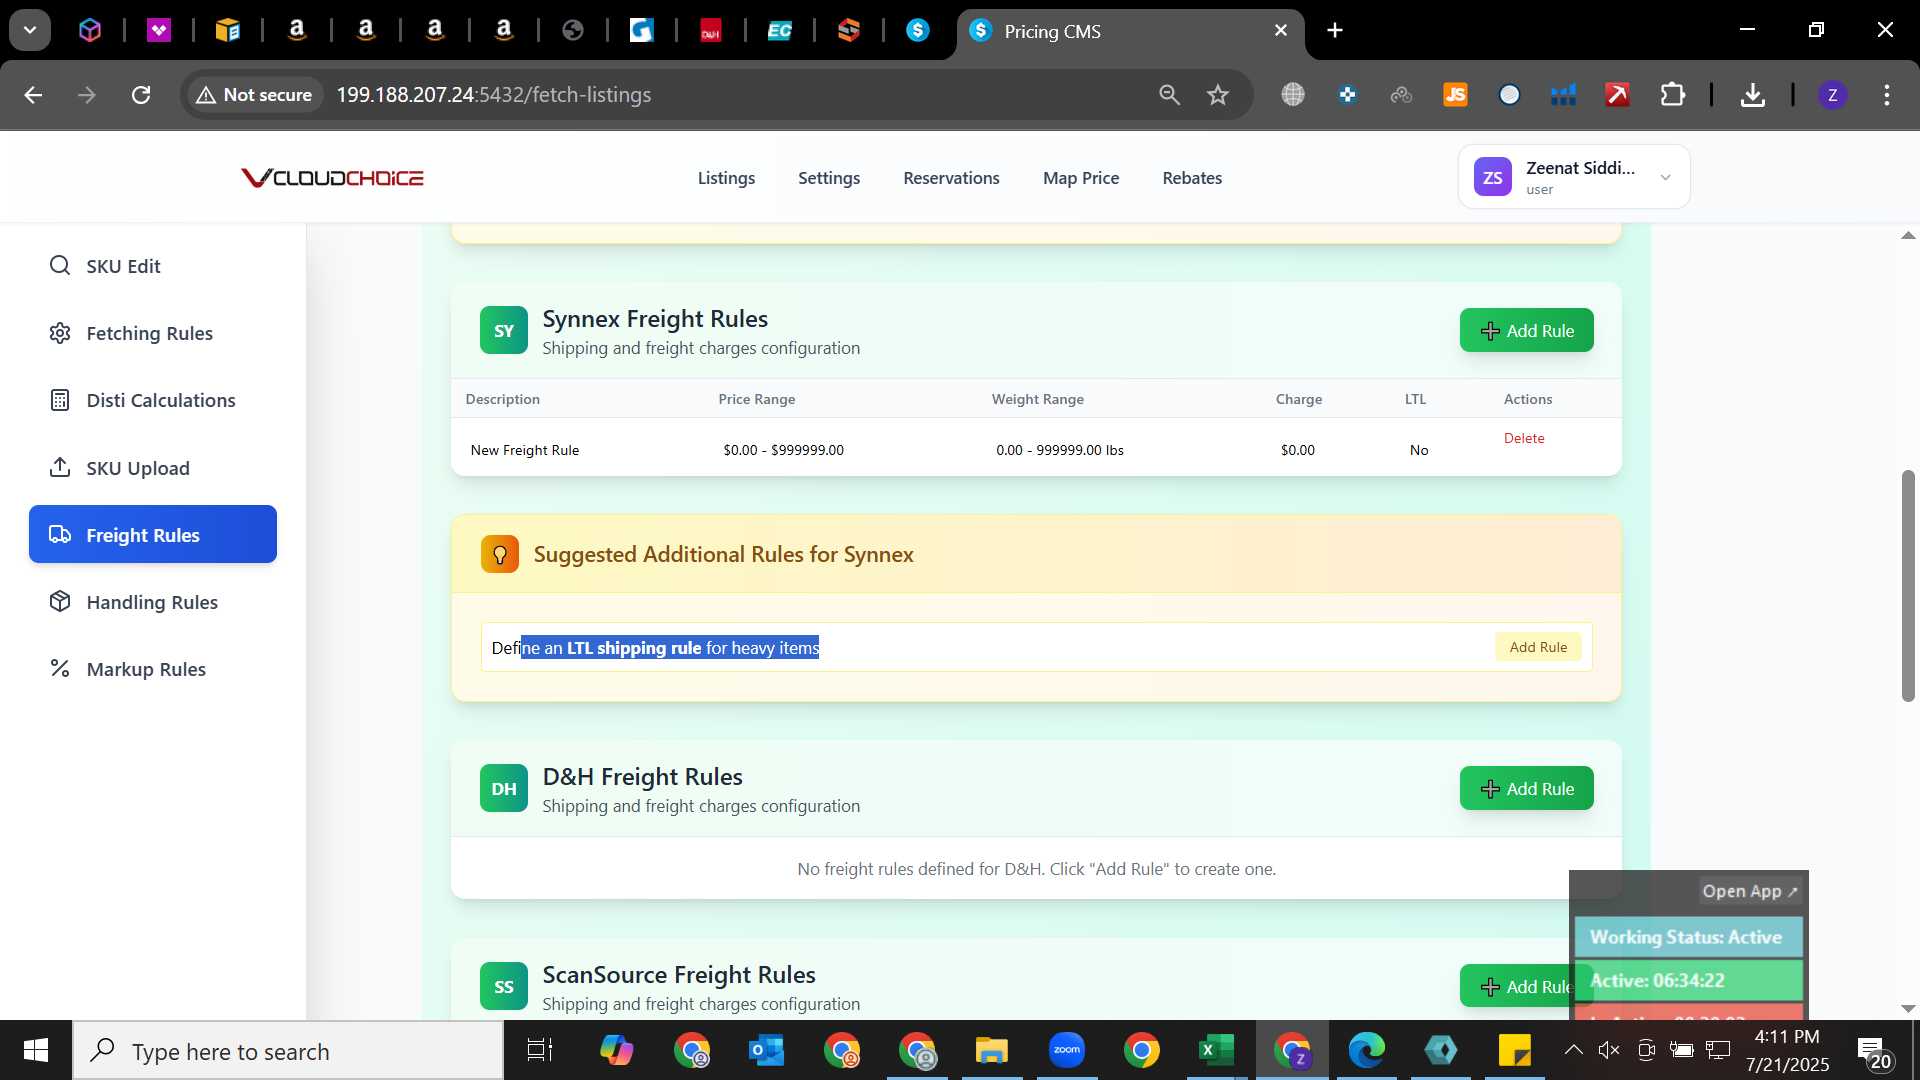Screen dimensions: 1920x1080
Task: Click the red arrow extension icon
Action: (x=1617, y=95)
